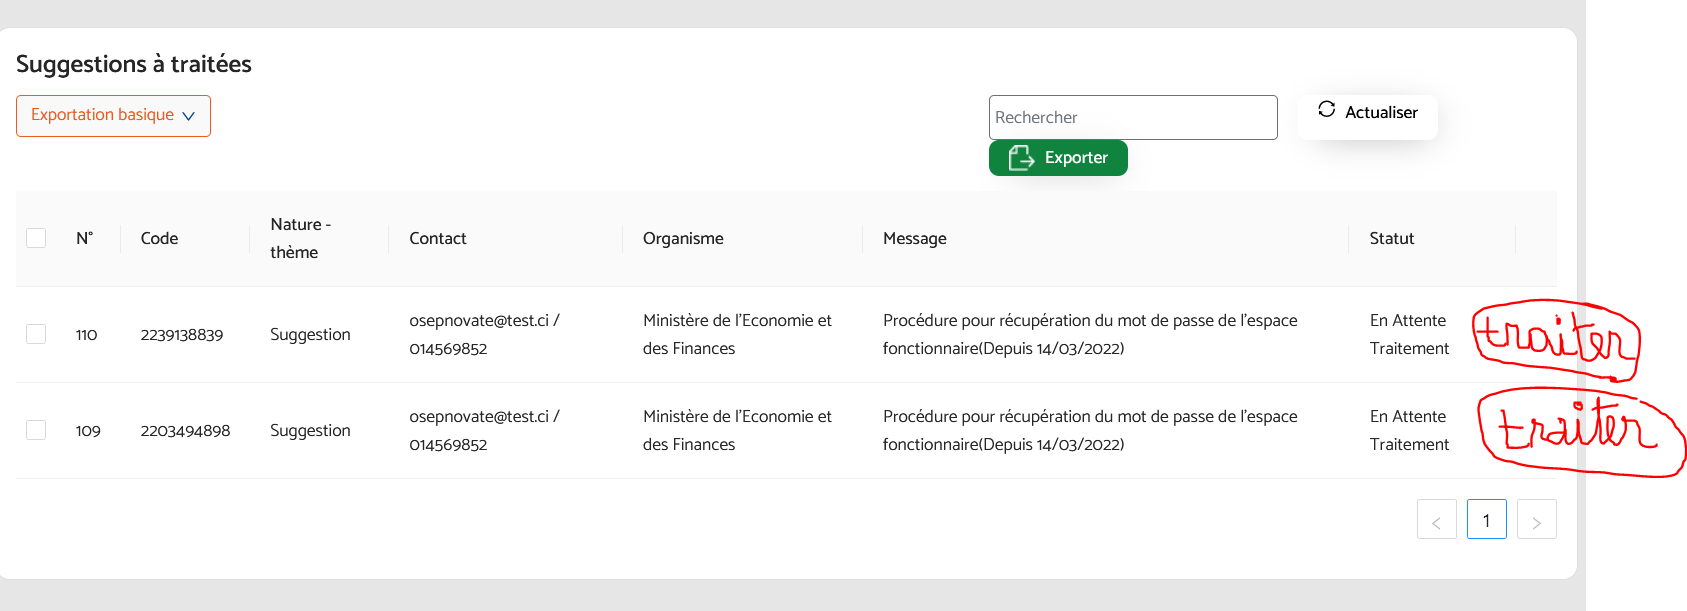
Task: Click the N° column header
Action: (85, 239)
